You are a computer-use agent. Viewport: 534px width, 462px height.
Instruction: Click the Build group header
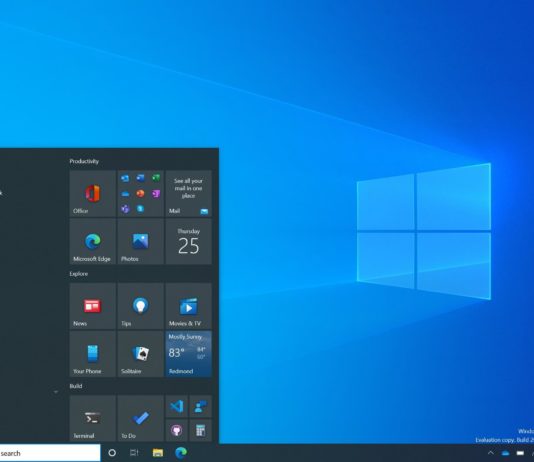(76, 386)
